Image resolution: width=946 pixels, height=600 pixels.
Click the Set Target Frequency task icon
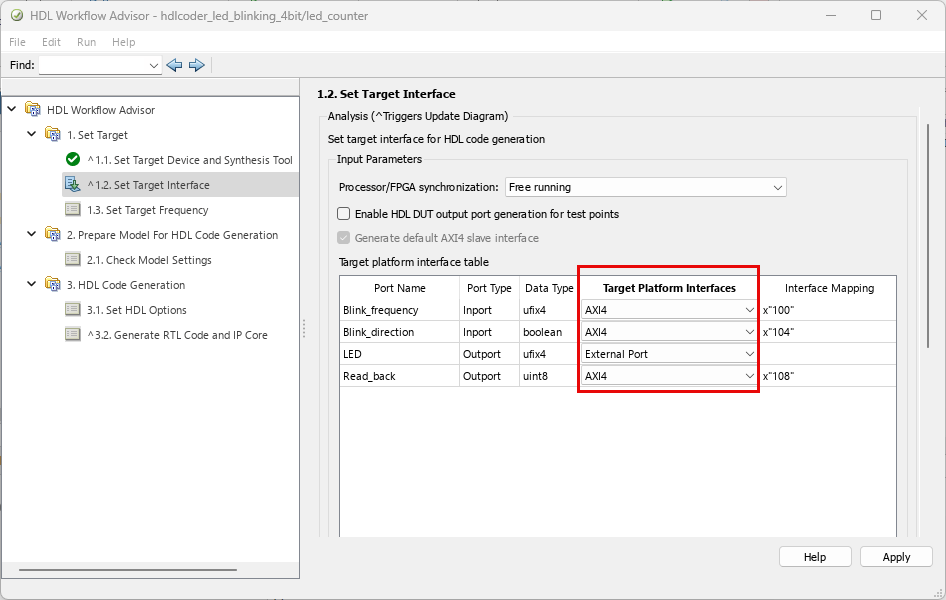tap(73, 210)
